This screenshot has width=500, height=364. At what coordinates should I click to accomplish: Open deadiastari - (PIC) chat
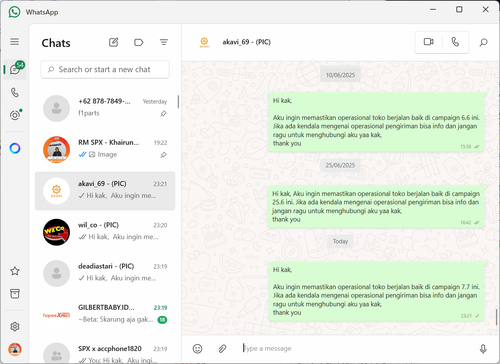coord(105,273)
